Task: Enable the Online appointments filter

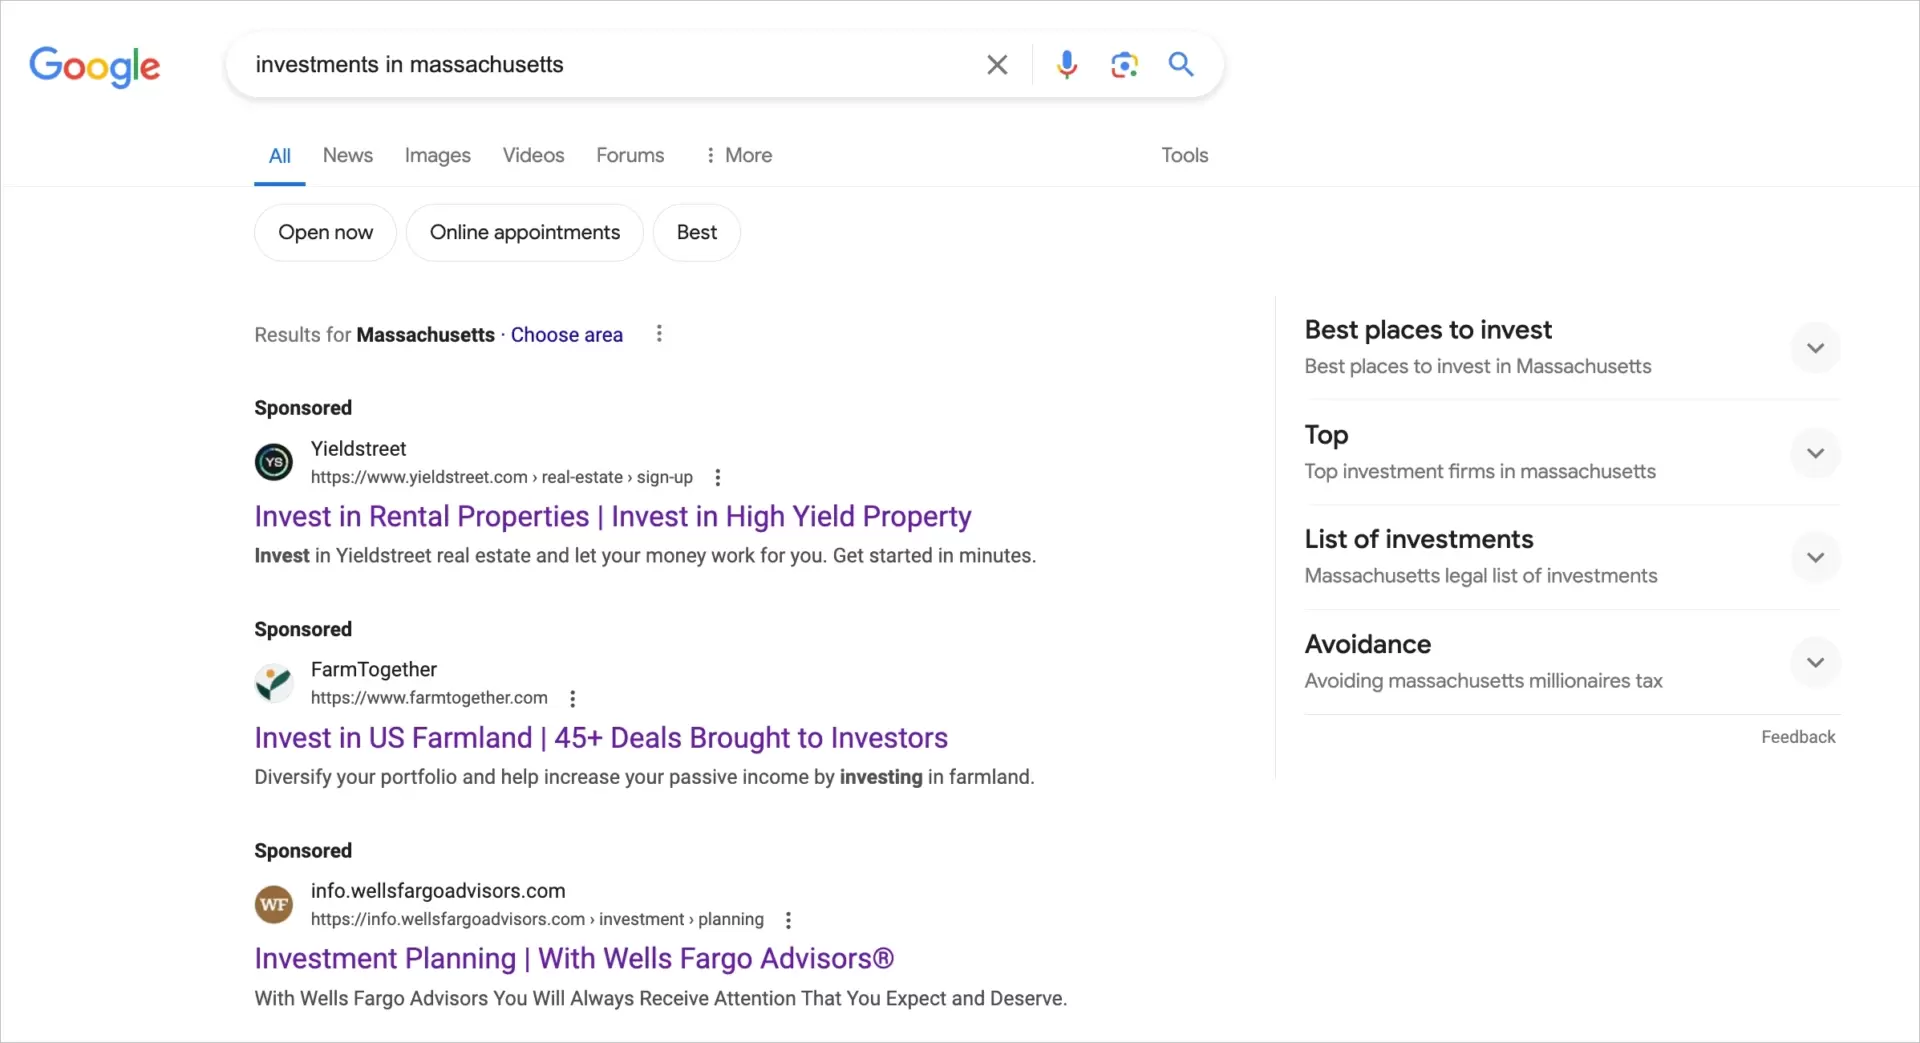Action: point(525,232)
